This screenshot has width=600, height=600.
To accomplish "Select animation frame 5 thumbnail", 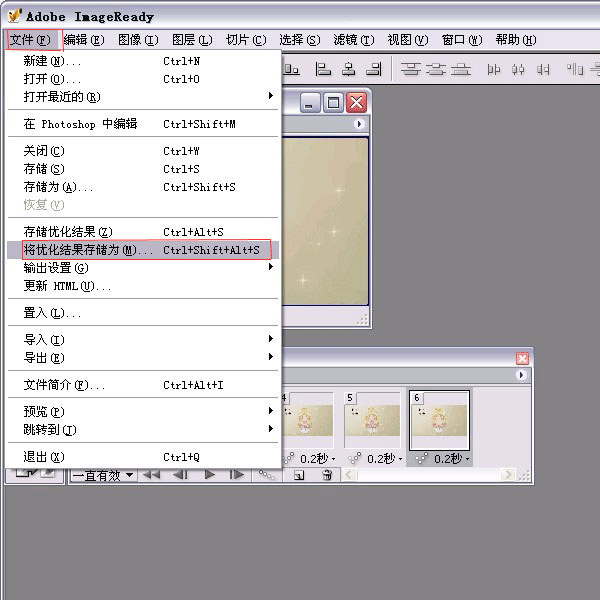I will tap(372, 420).
